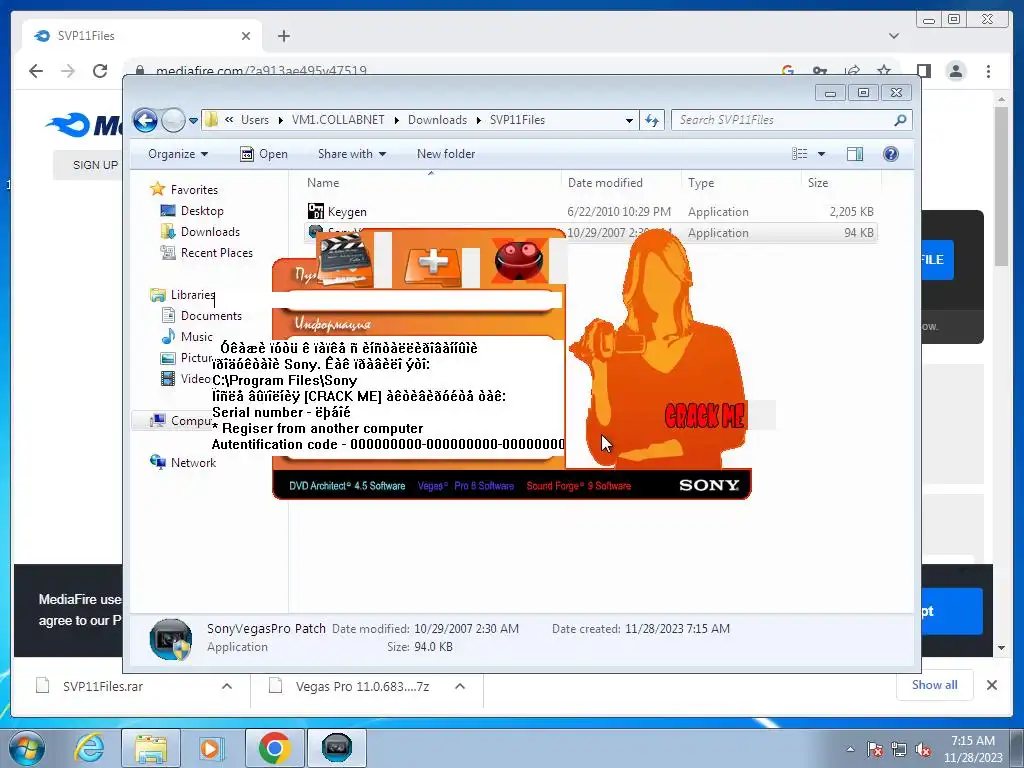Expand the view options dropdown arrow

click(x=822, y=154)
